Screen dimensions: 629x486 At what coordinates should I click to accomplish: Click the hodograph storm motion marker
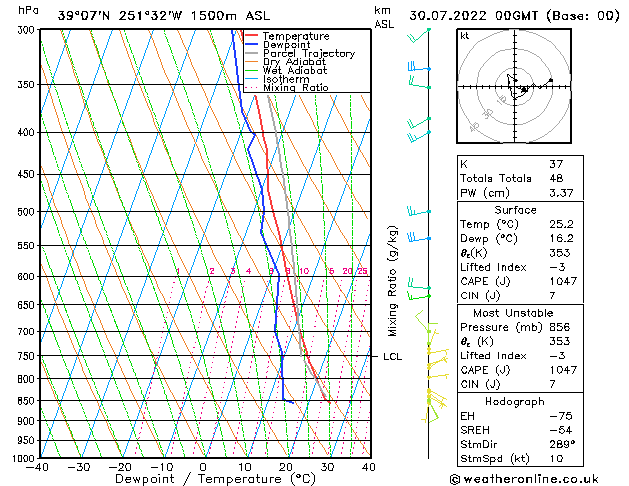(x=524, y=90)
